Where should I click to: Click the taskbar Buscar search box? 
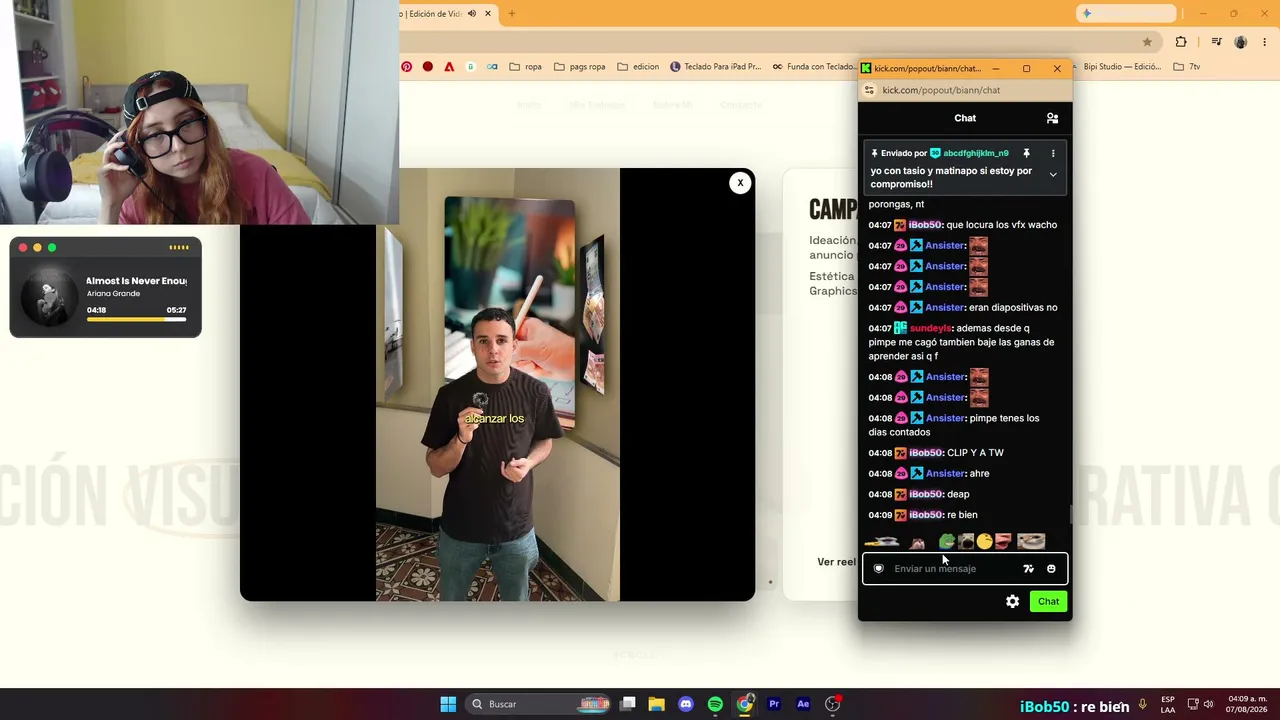[539, 704]
